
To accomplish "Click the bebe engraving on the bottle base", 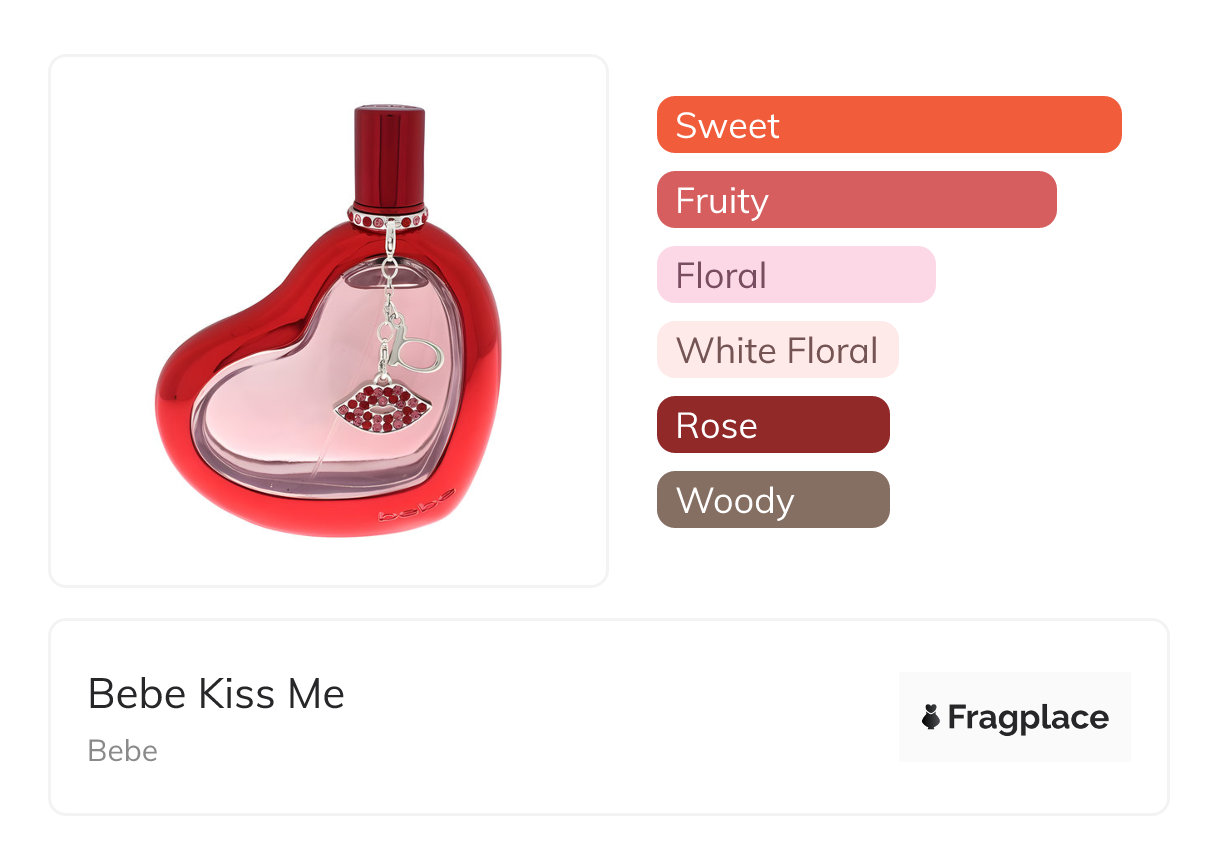I will click(x=416, y=506).
